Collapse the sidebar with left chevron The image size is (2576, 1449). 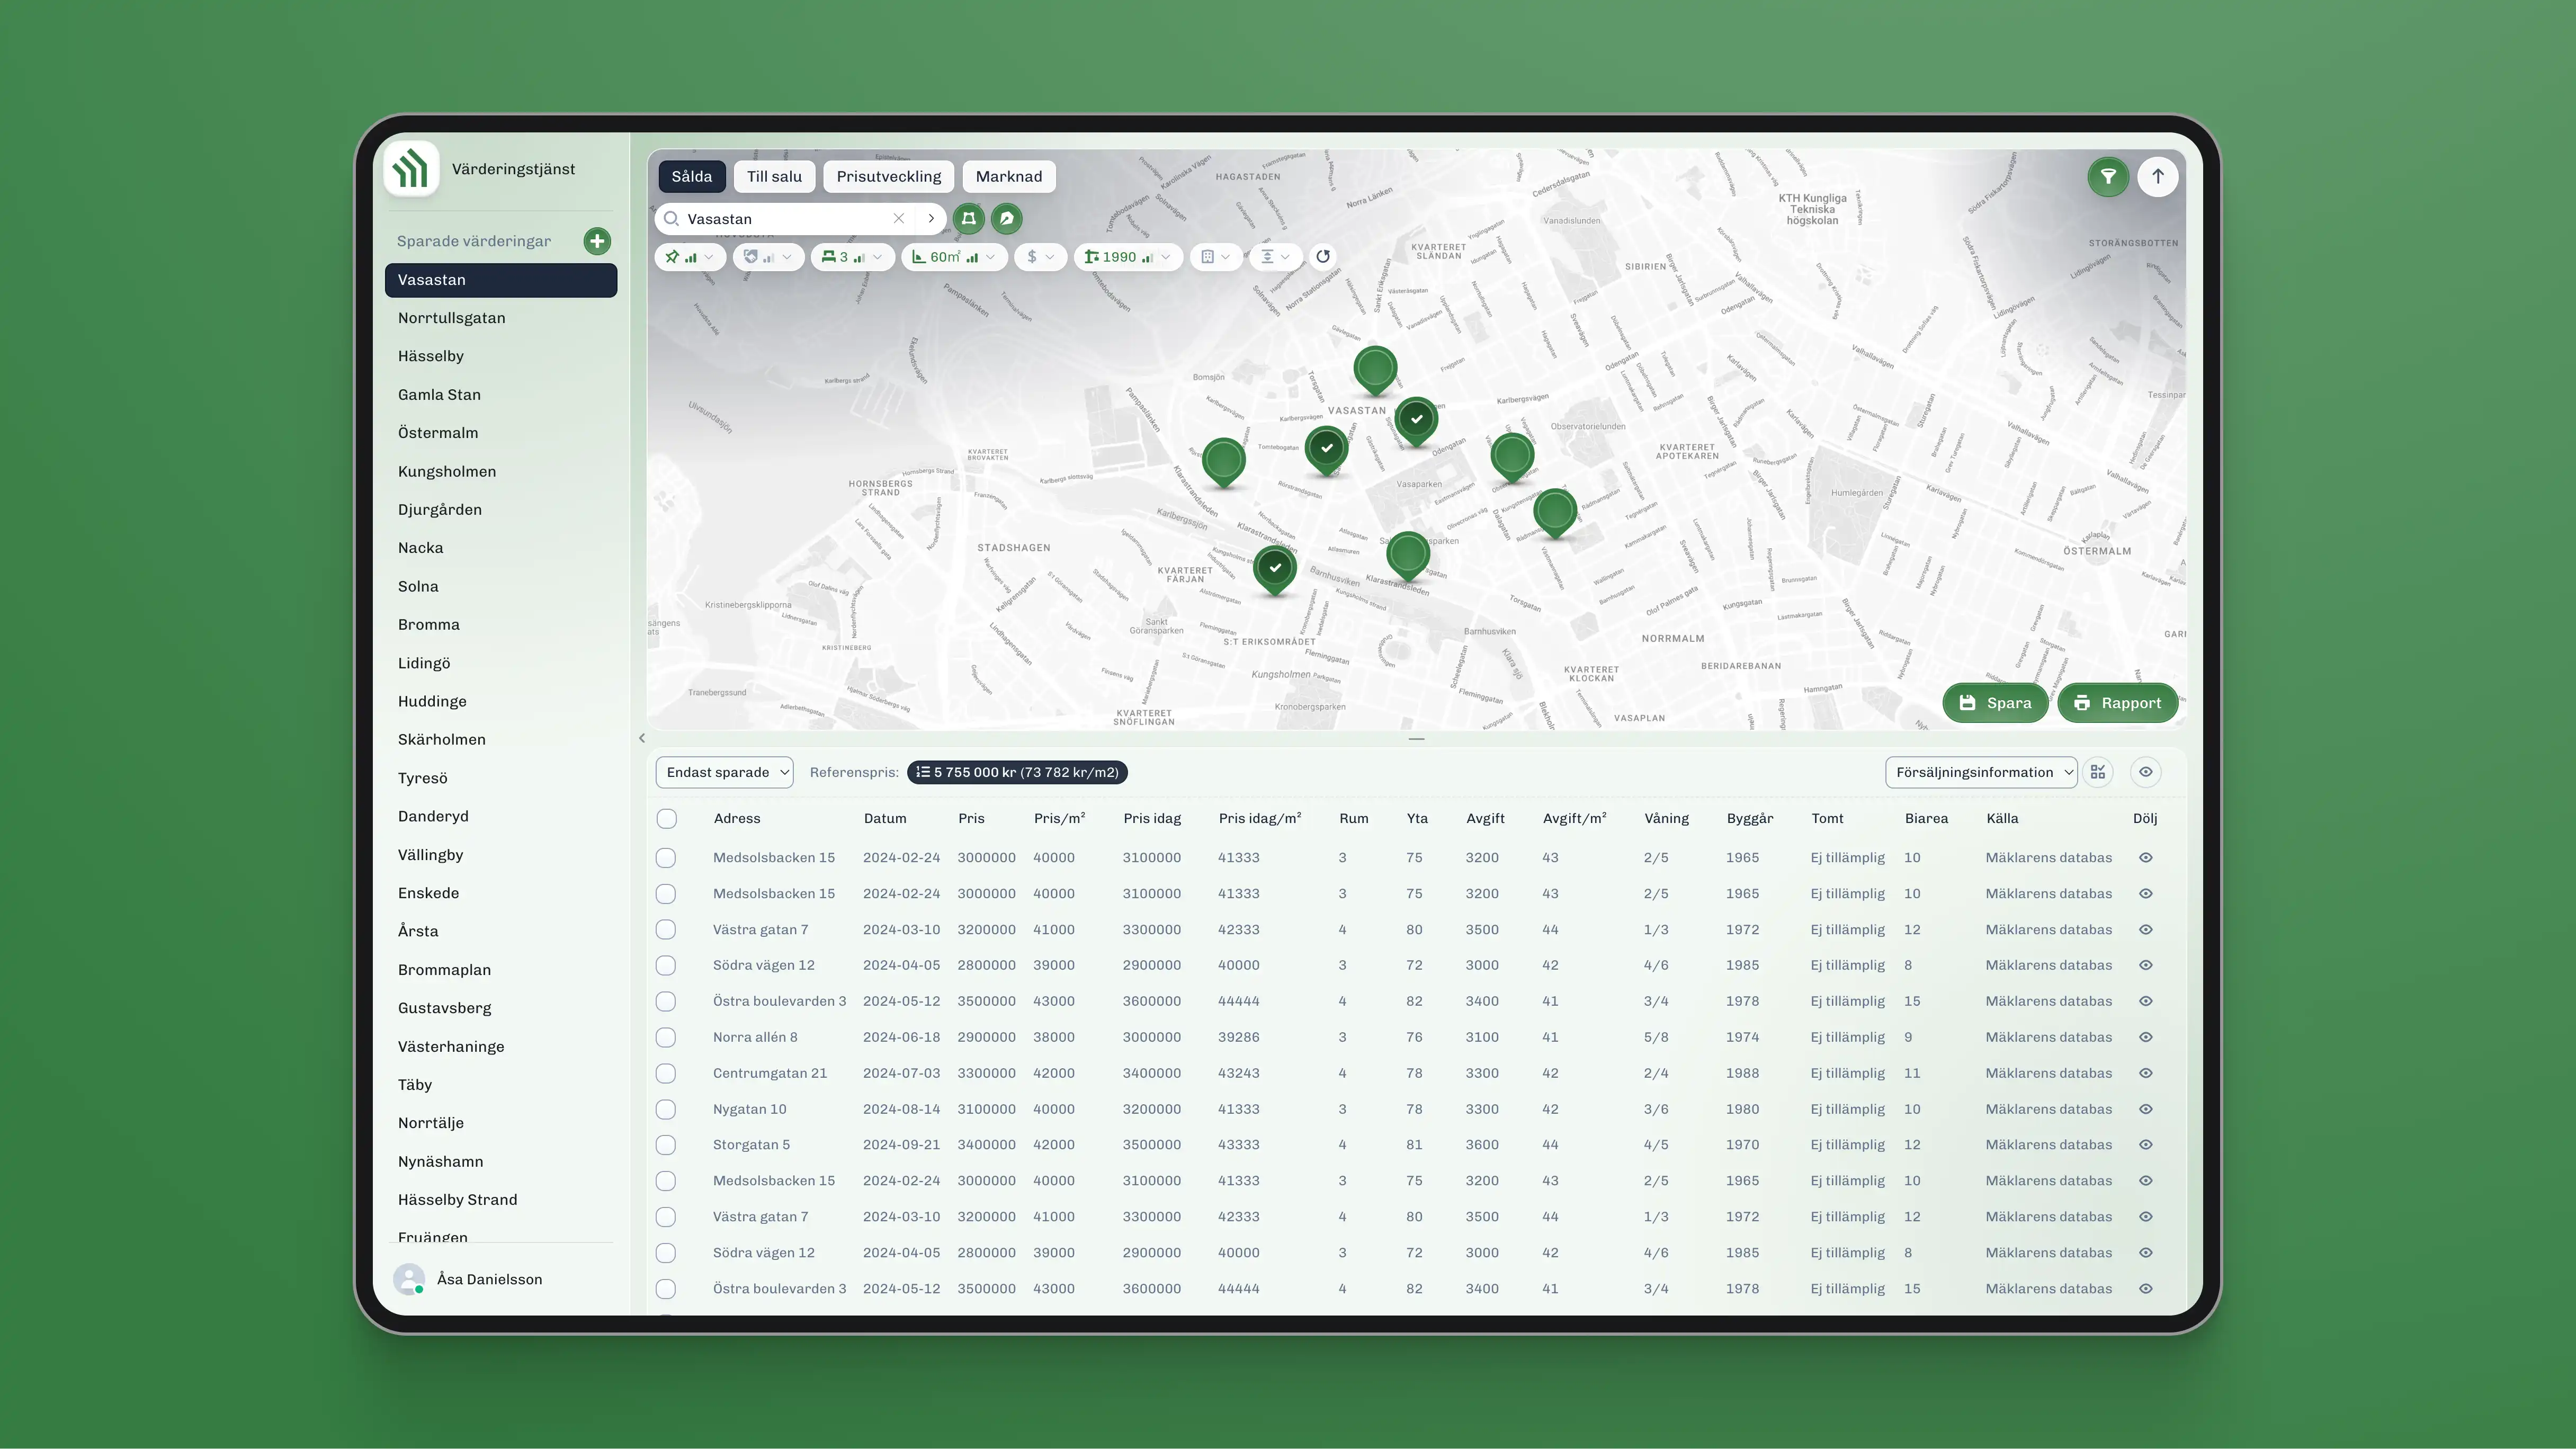(642, 738)
